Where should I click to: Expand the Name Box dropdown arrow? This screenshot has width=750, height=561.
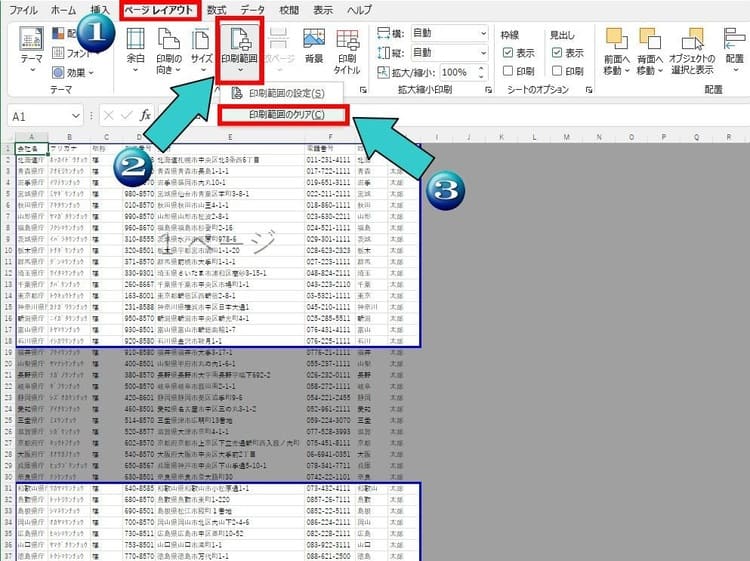click(x=76, y=116)
